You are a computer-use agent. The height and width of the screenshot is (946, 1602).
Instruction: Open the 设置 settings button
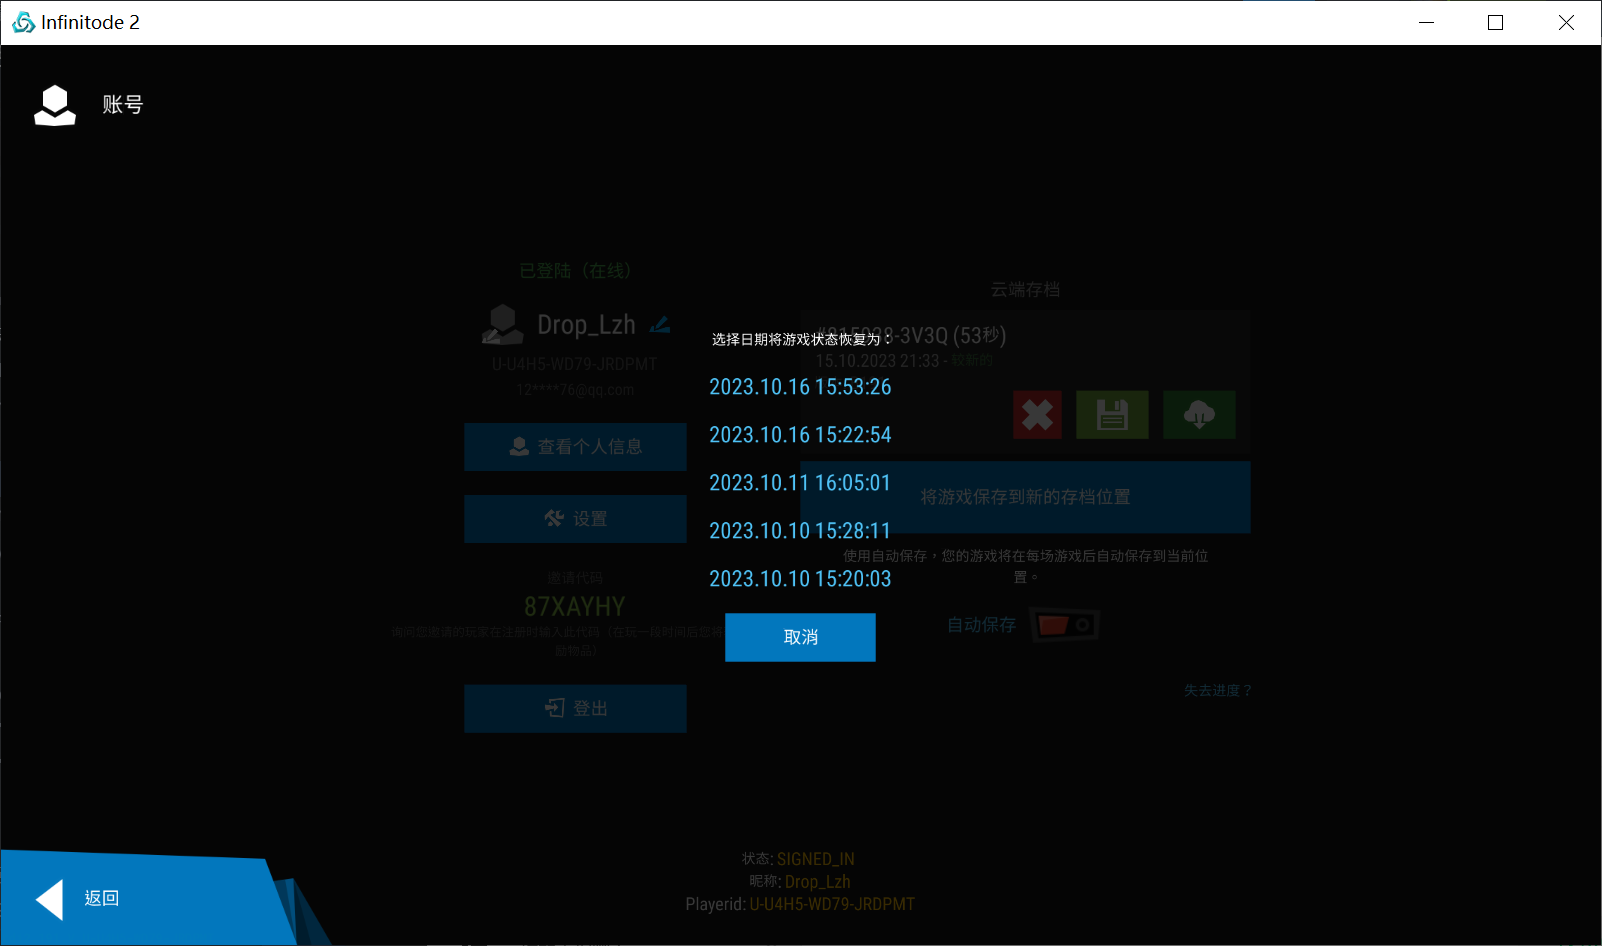(575, 519)
